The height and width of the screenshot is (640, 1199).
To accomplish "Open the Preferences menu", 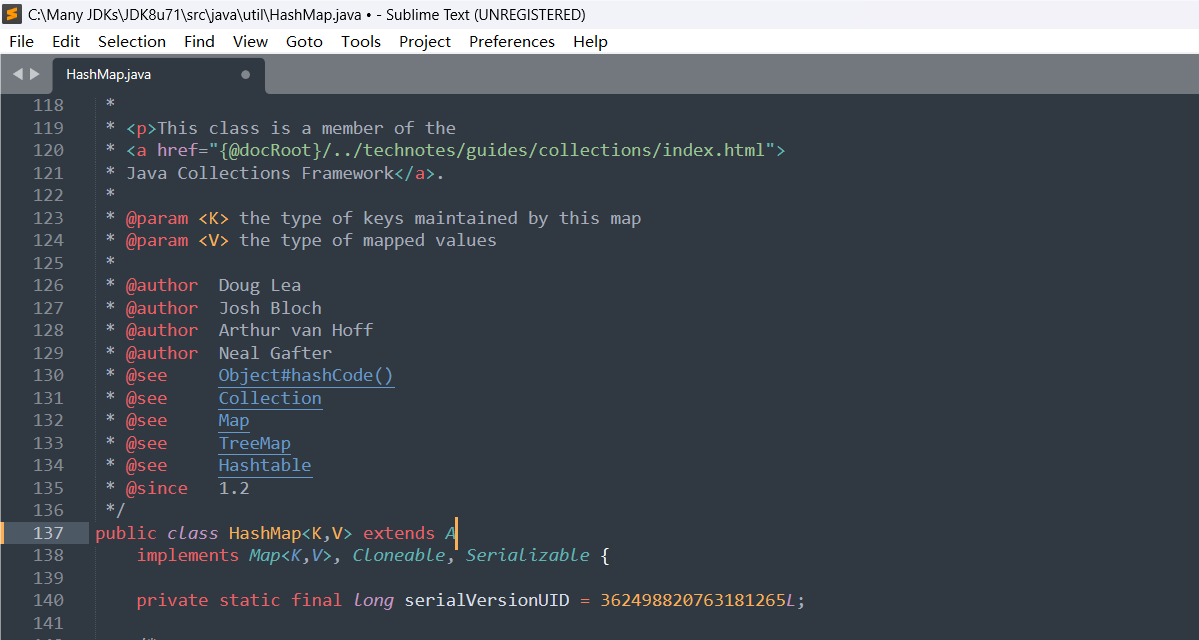I will tap(512, 41).
